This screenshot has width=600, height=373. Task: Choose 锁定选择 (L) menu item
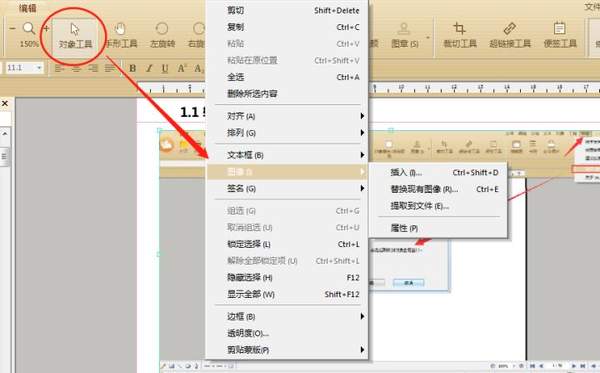pos(287,244)
